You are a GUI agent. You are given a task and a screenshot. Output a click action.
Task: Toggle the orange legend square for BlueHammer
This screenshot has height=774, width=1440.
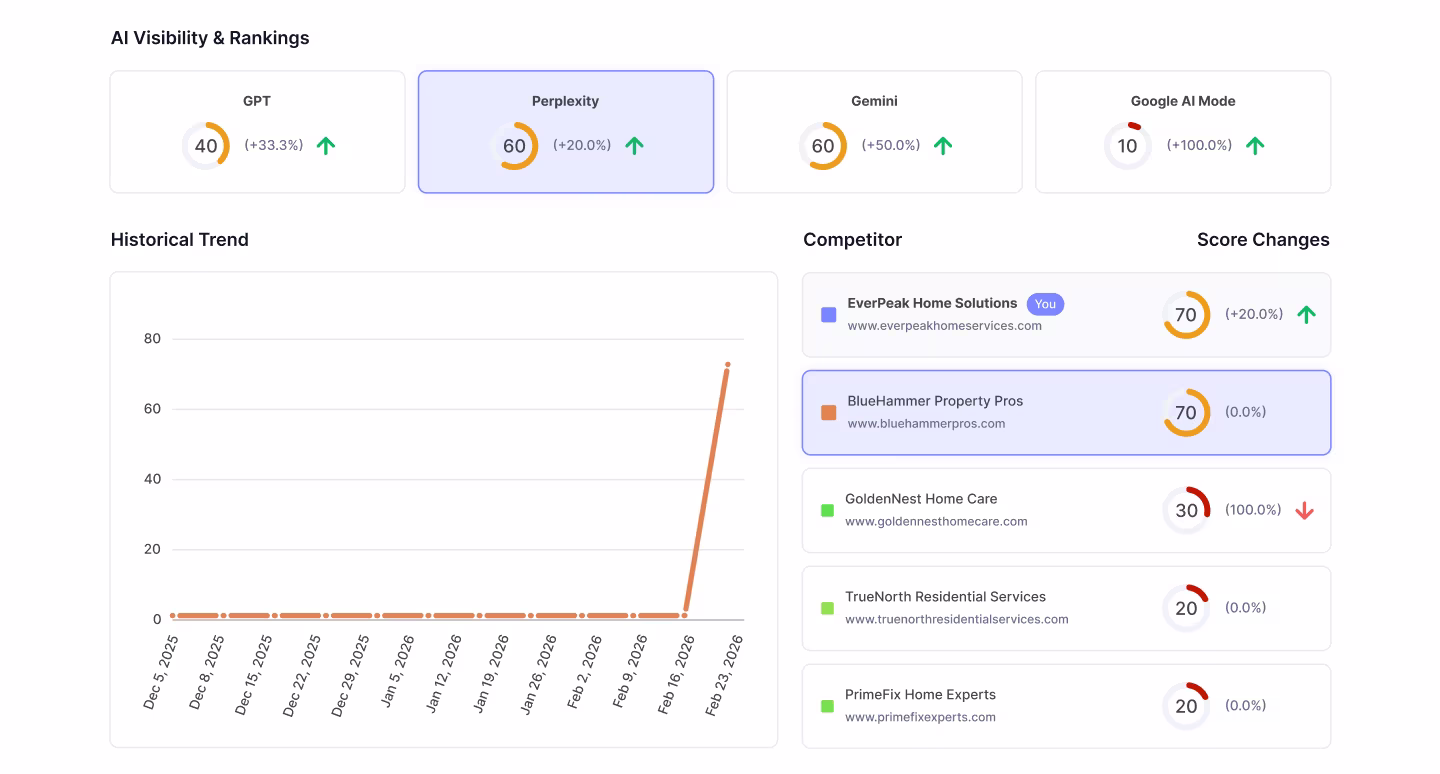(827, 411)
